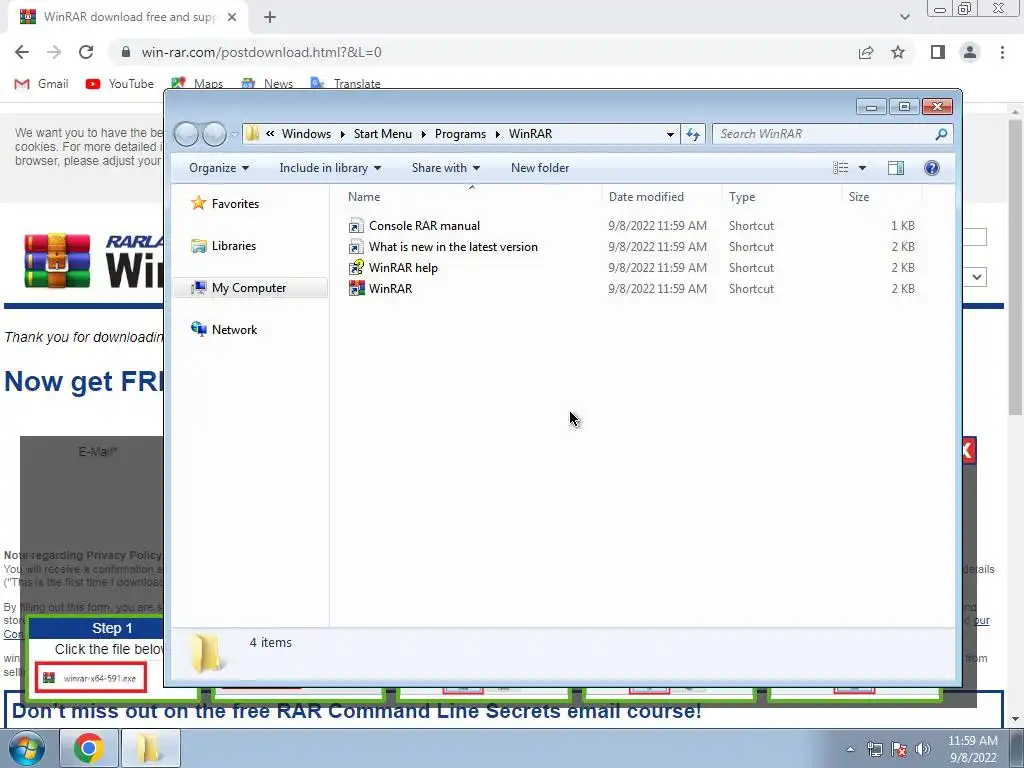
Task: Open the Chrome profile avatar
Action: coord(970,52)
